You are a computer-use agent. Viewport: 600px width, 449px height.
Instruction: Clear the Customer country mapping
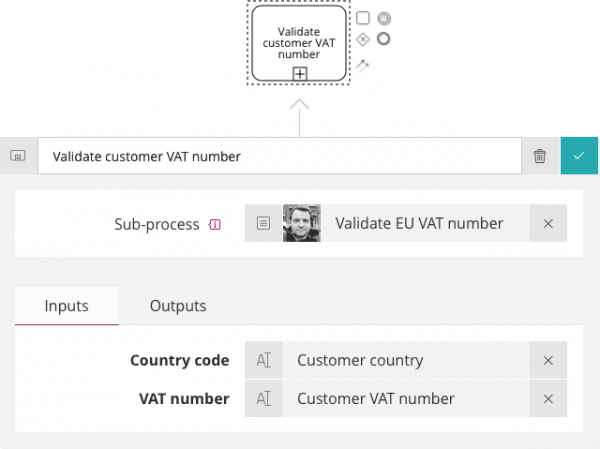(x=548, y=360)
